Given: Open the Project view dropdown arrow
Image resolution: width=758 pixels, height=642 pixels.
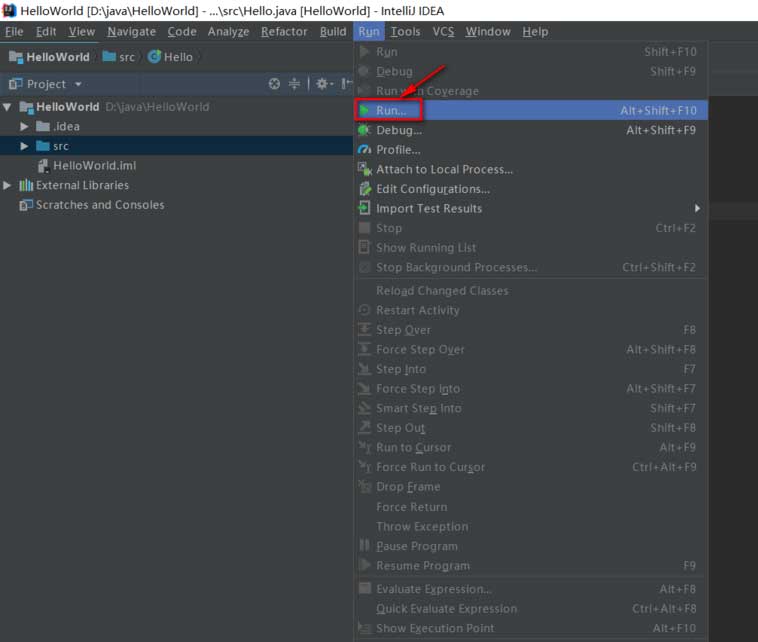Looking at the screenshot, I should pos(78,84).
